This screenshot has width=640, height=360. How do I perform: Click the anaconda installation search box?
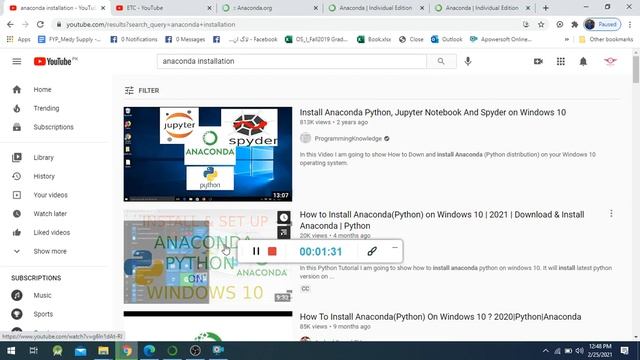[292, 61]
